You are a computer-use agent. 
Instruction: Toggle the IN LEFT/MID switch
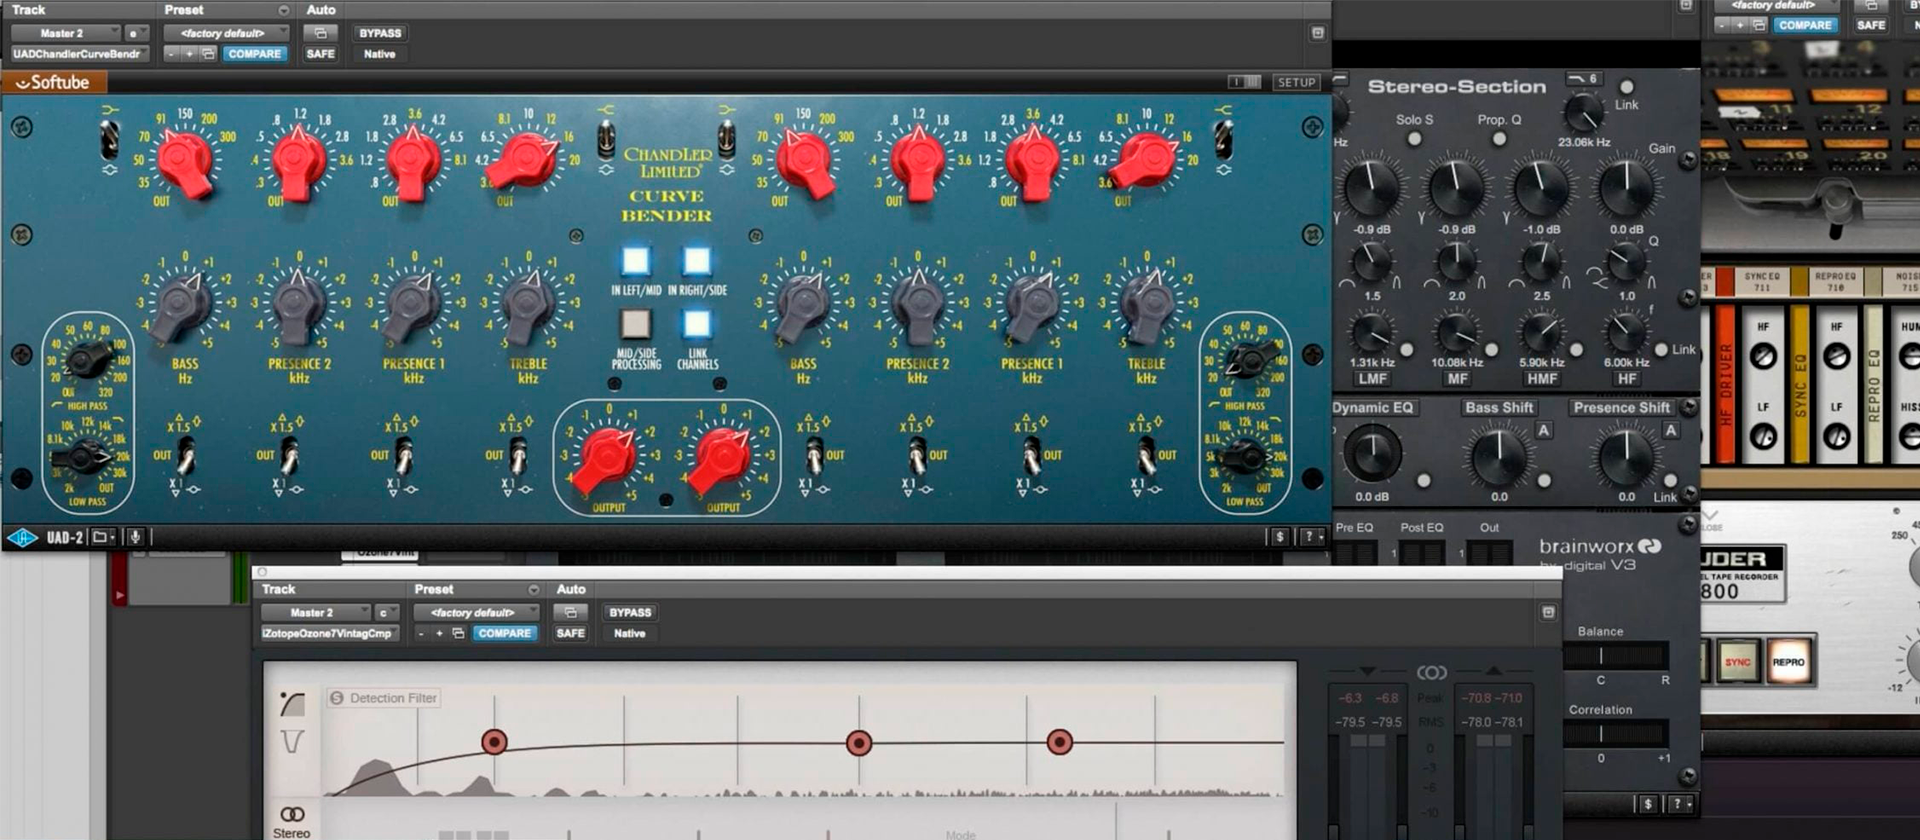click(636, 261)
